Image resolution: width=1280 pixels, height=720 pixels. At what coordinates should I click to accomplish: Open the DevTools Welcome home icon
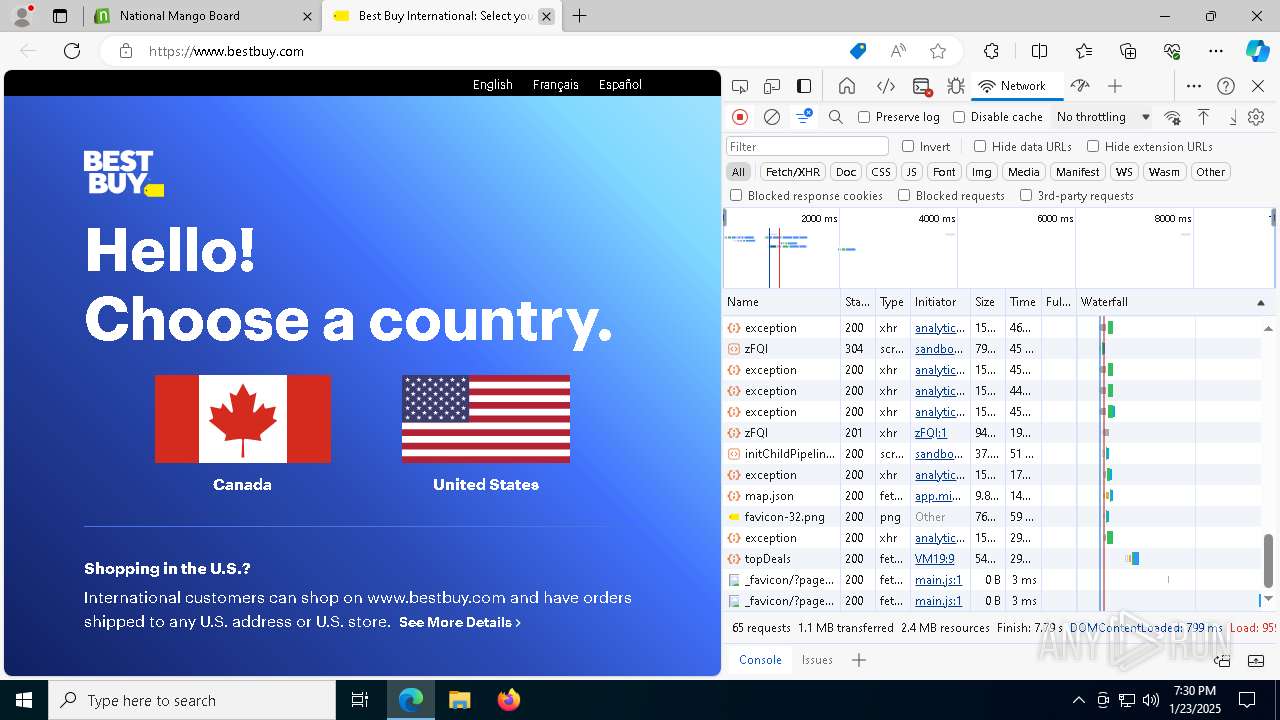[x=846, y=86]
